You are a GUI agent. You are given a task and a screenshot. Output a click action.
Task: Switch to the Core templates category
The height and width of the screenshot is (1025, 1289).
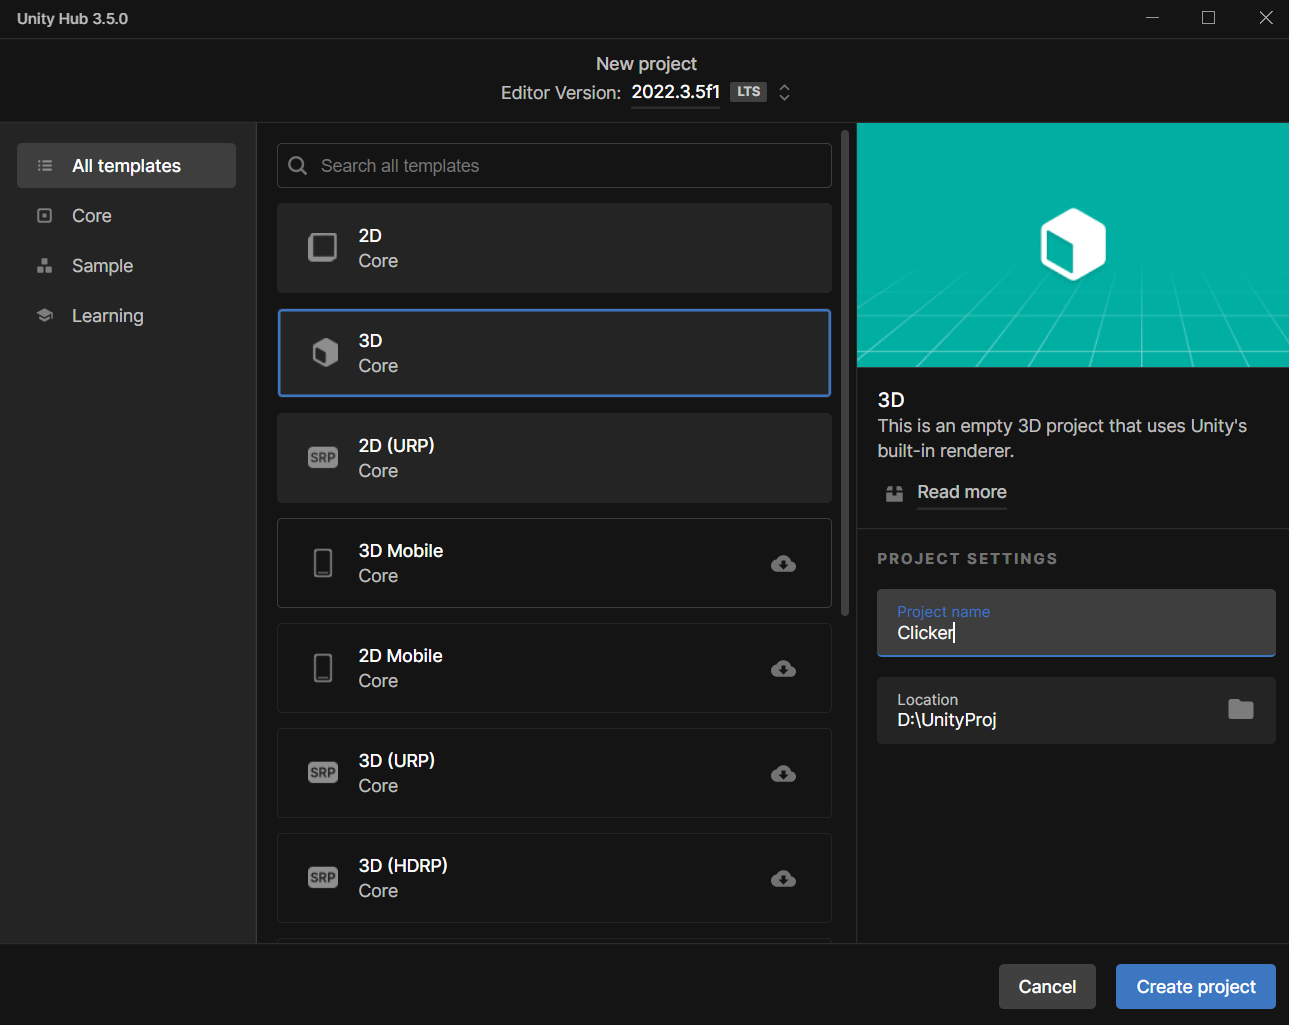pos(92,216)
